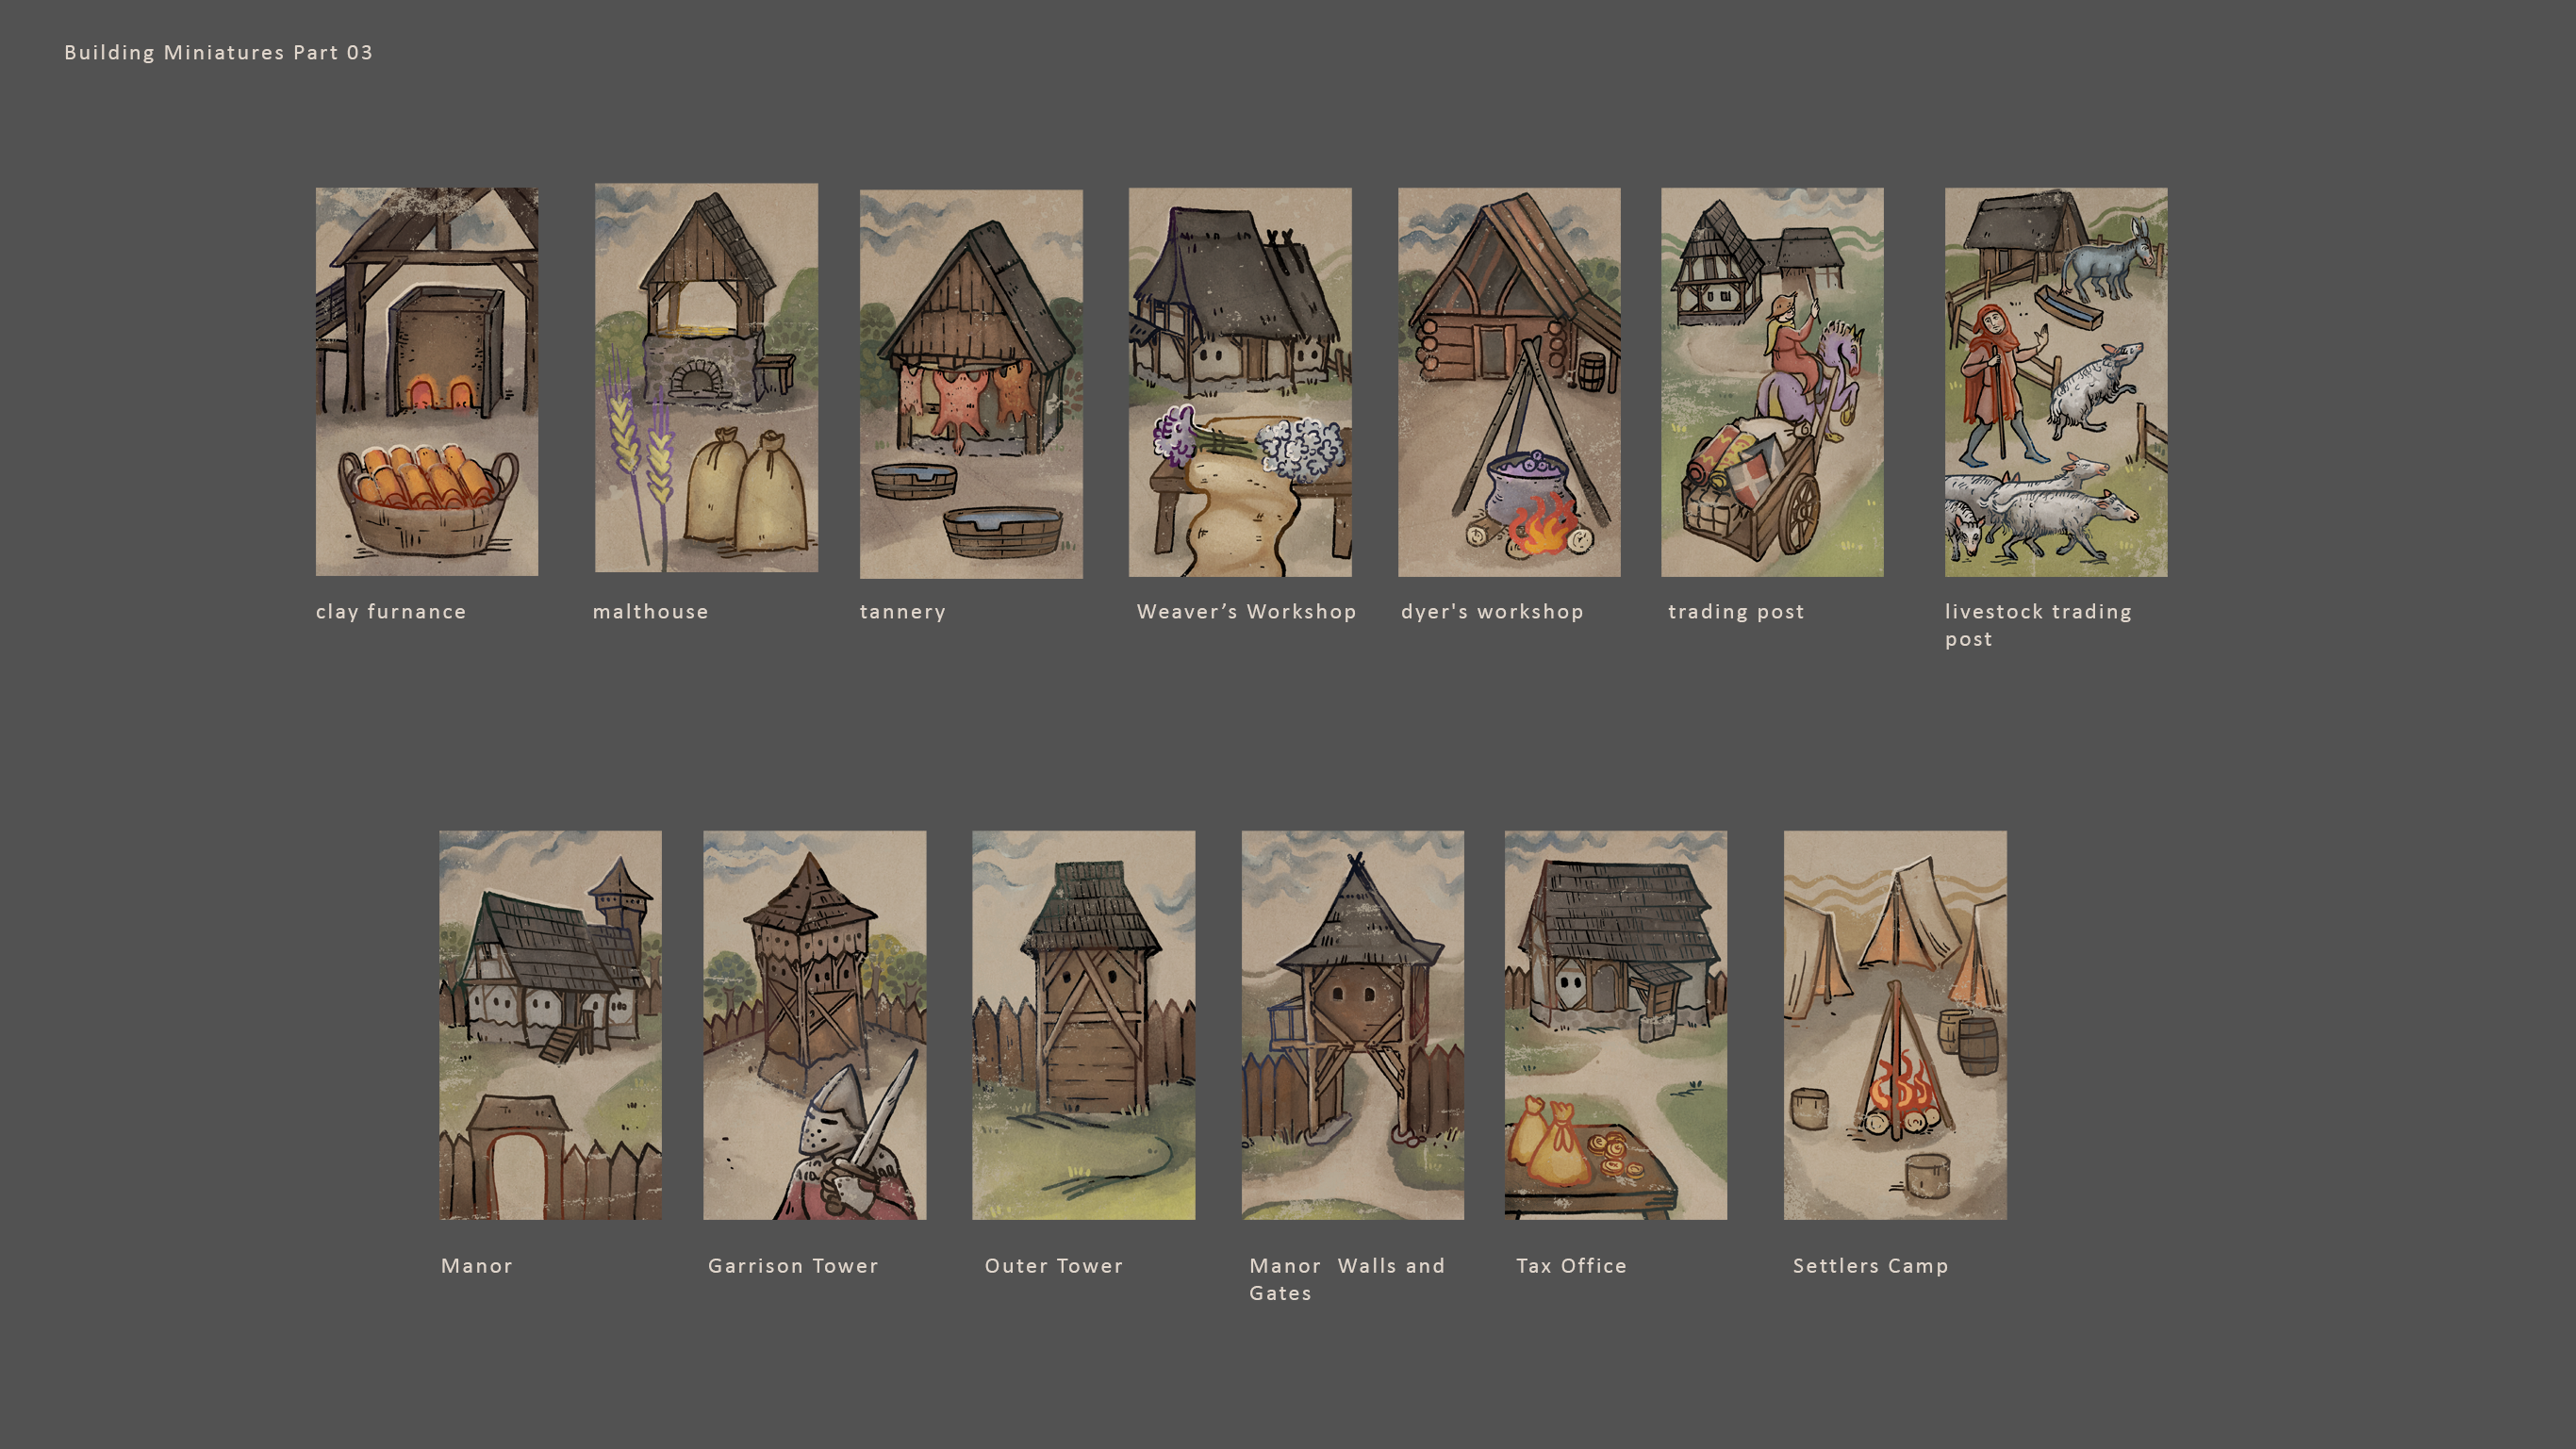Choose the Tax Office miniature card
2576x1449 pixels.
(1616, 1025)
